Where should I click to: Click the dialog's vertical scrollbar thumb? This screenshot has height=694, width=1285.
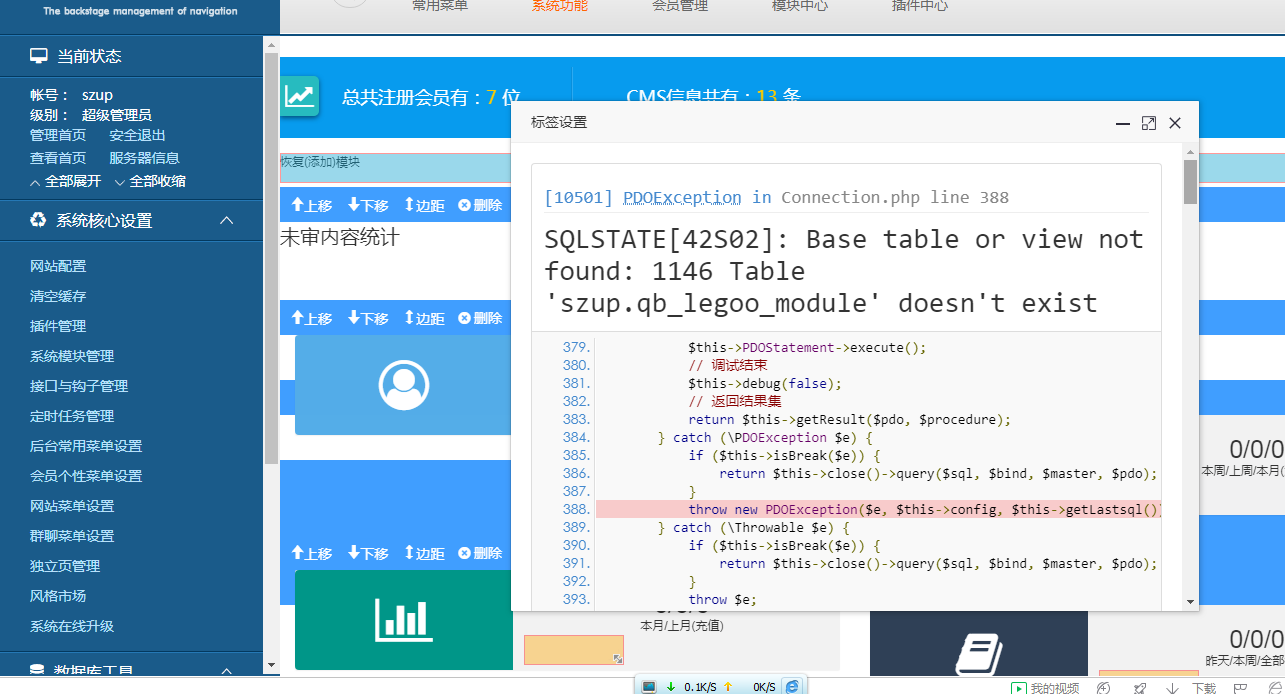tap(1190, 181)
